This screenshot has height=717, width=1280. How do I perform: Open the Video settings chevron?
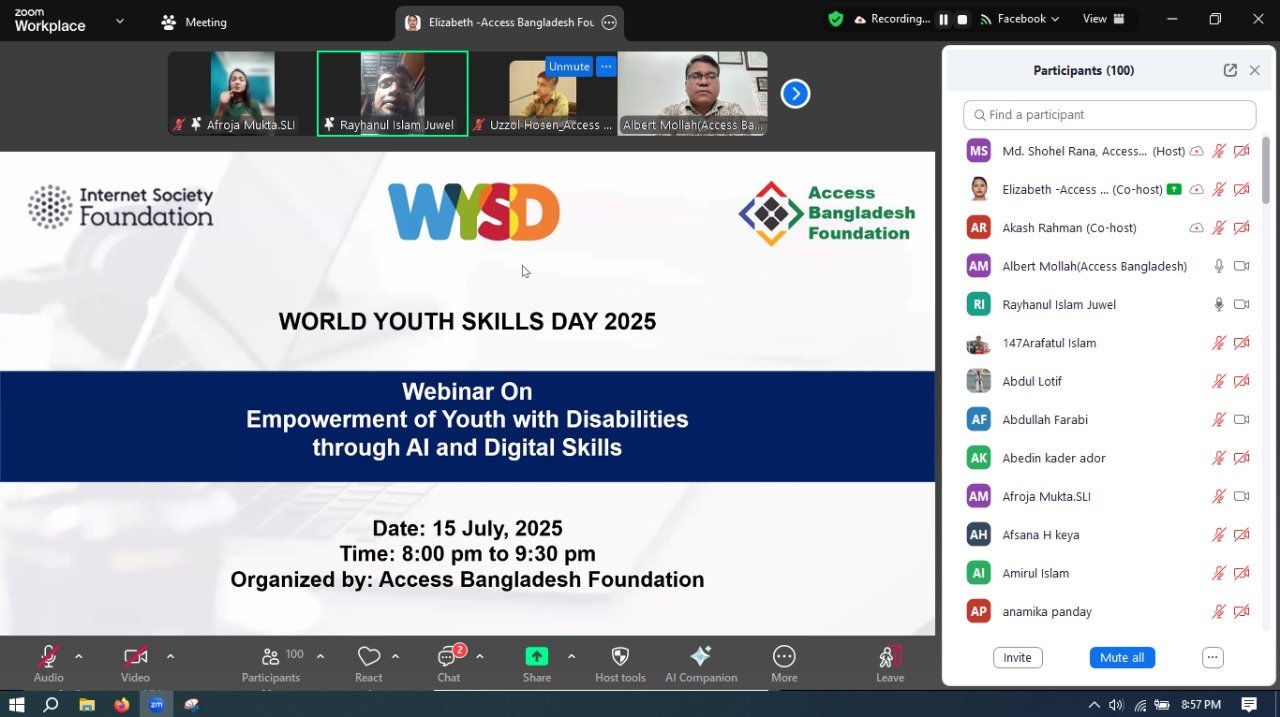[x=170, y=656]
